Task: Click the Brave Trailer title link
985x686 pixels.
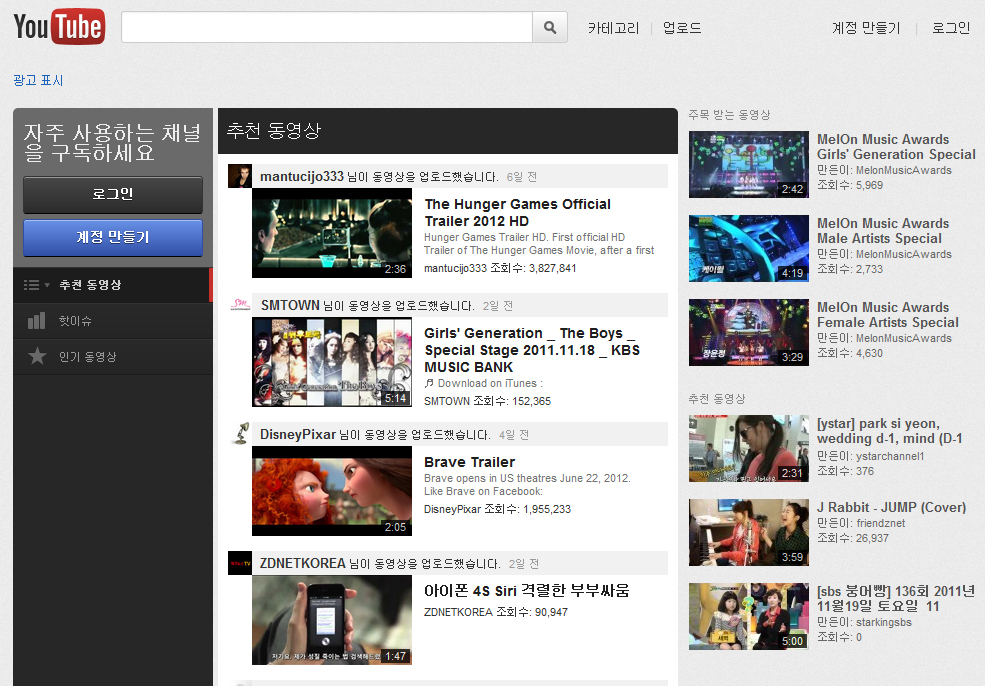Action: pyautogui.click(x=469, y=462)
